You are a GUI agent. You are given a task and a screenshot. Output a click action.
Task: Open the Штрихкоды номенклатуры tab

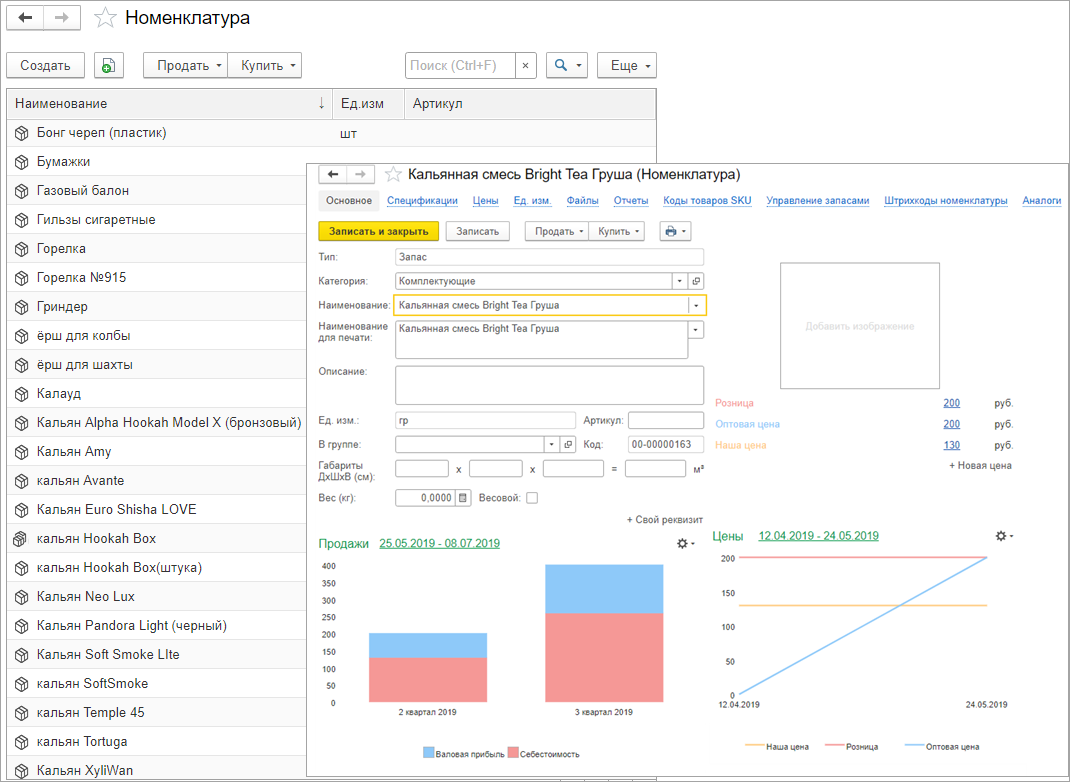pos(945,201)
